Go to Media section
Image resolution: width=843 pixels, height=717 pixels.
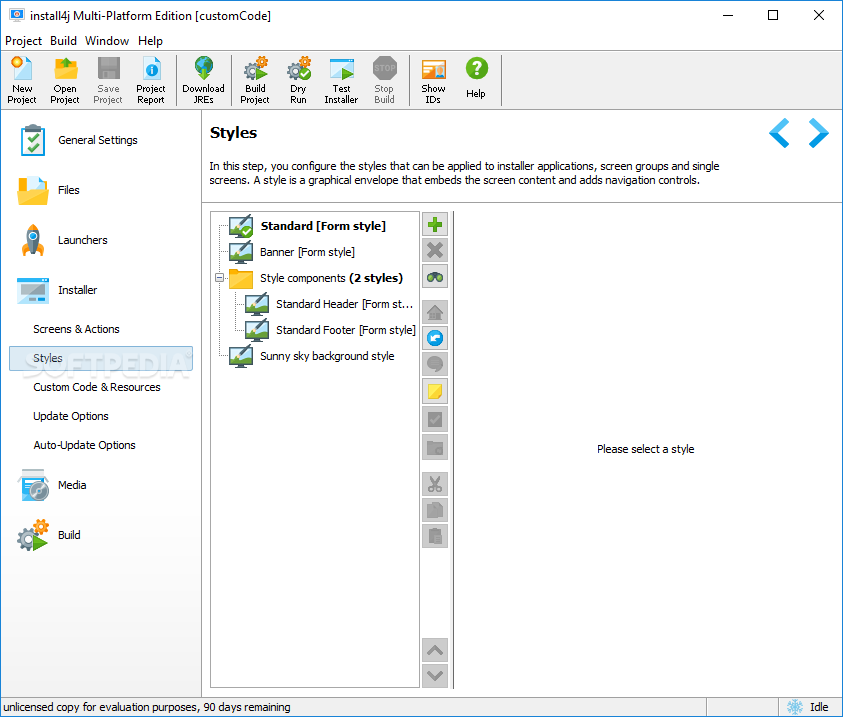52,485
